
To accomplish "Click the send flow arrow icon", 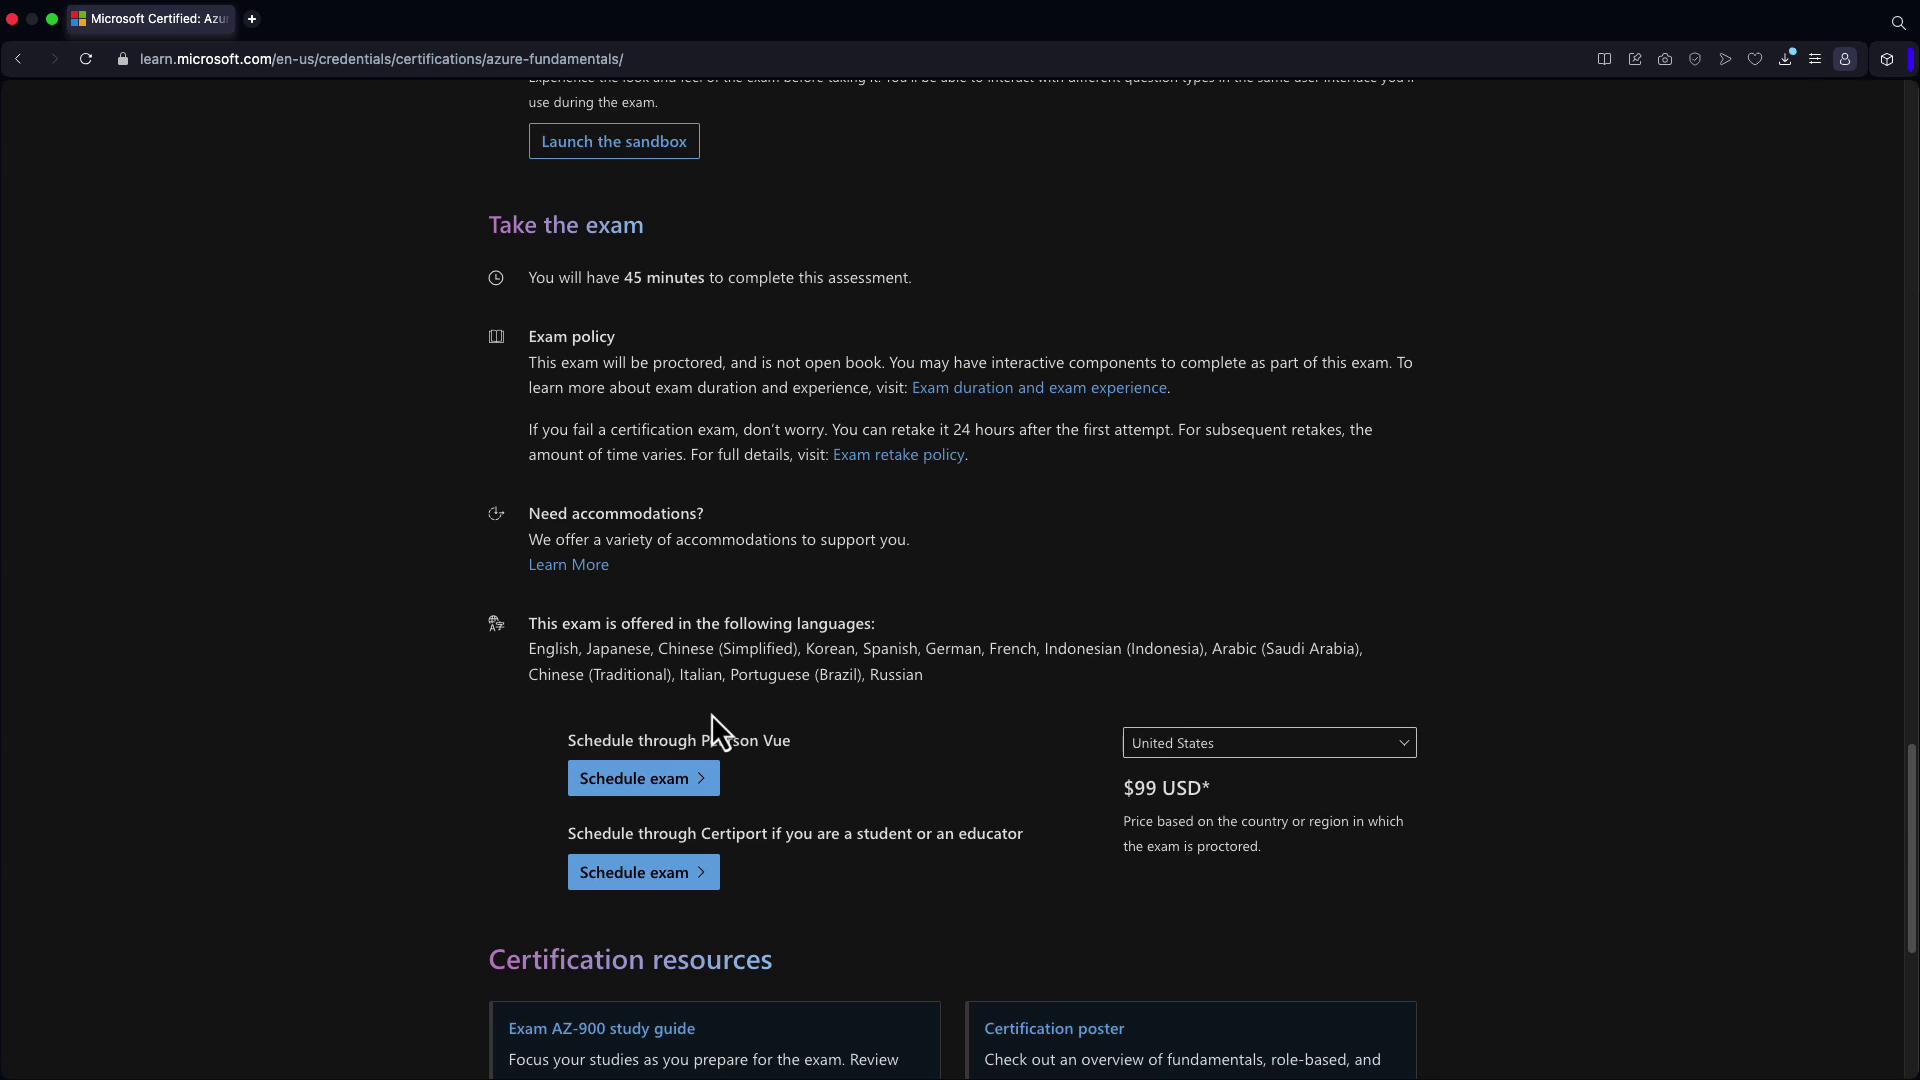I will point(1725,59).
